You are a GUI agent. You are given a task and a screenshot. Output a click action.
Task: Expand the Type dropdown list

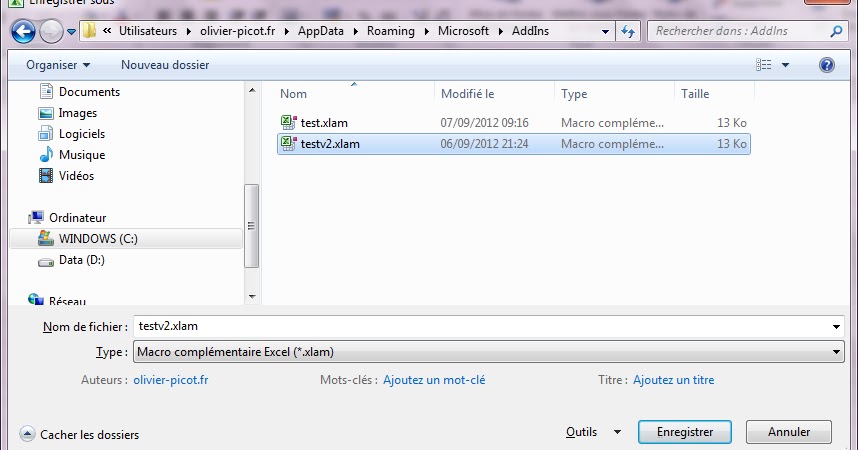pos(837,352)
